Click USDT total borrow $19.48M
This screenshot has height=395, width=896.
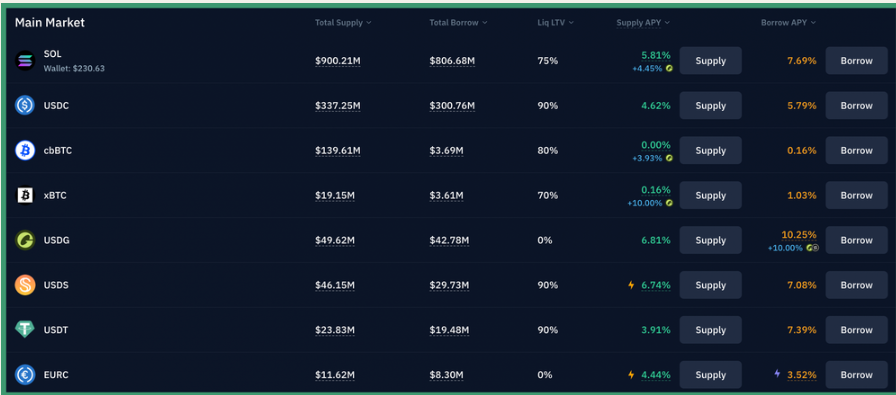coord(450,330)
